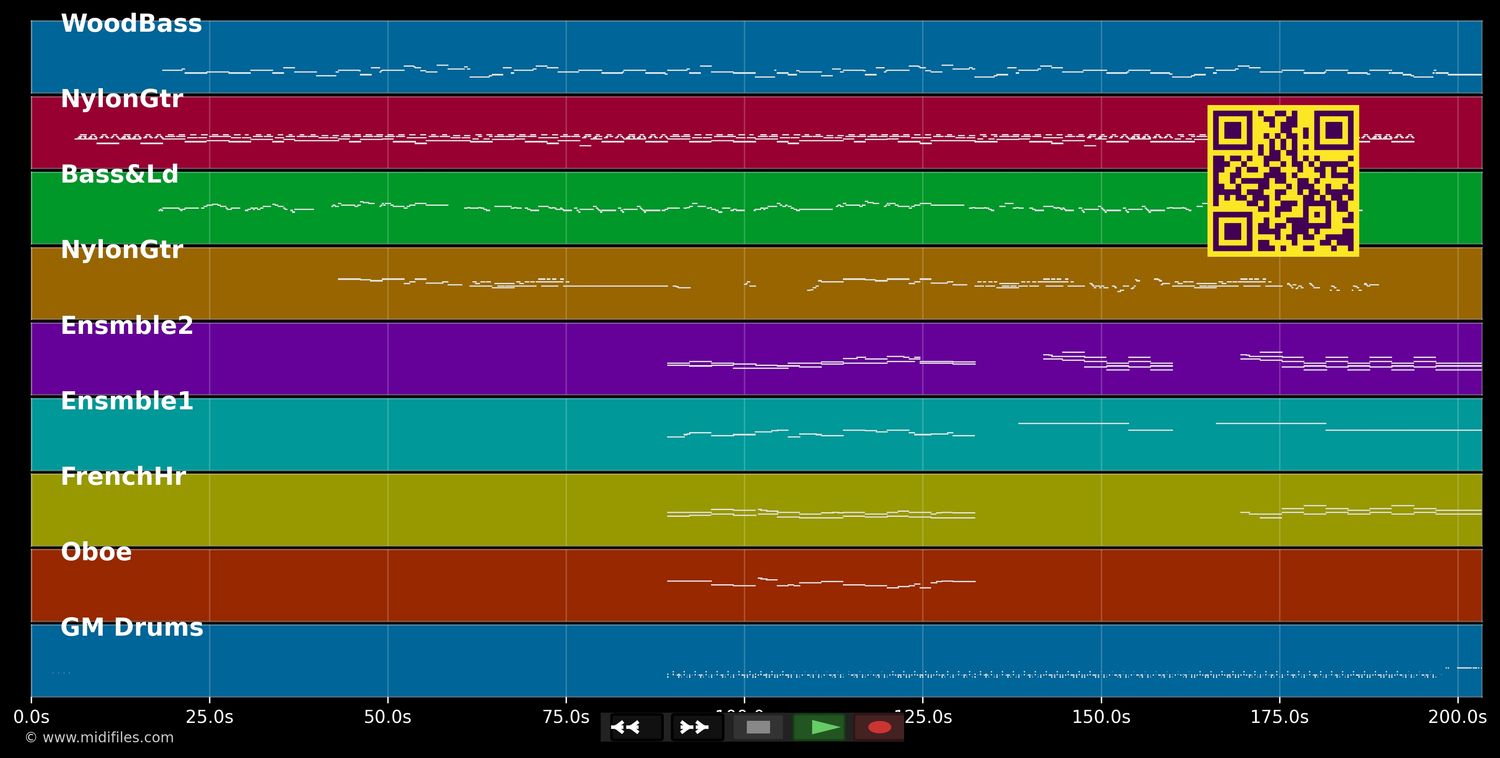Click the yellow QR code image
Image resolution: width=1500 pixels, height=758 pixels.
(1282, 181)
